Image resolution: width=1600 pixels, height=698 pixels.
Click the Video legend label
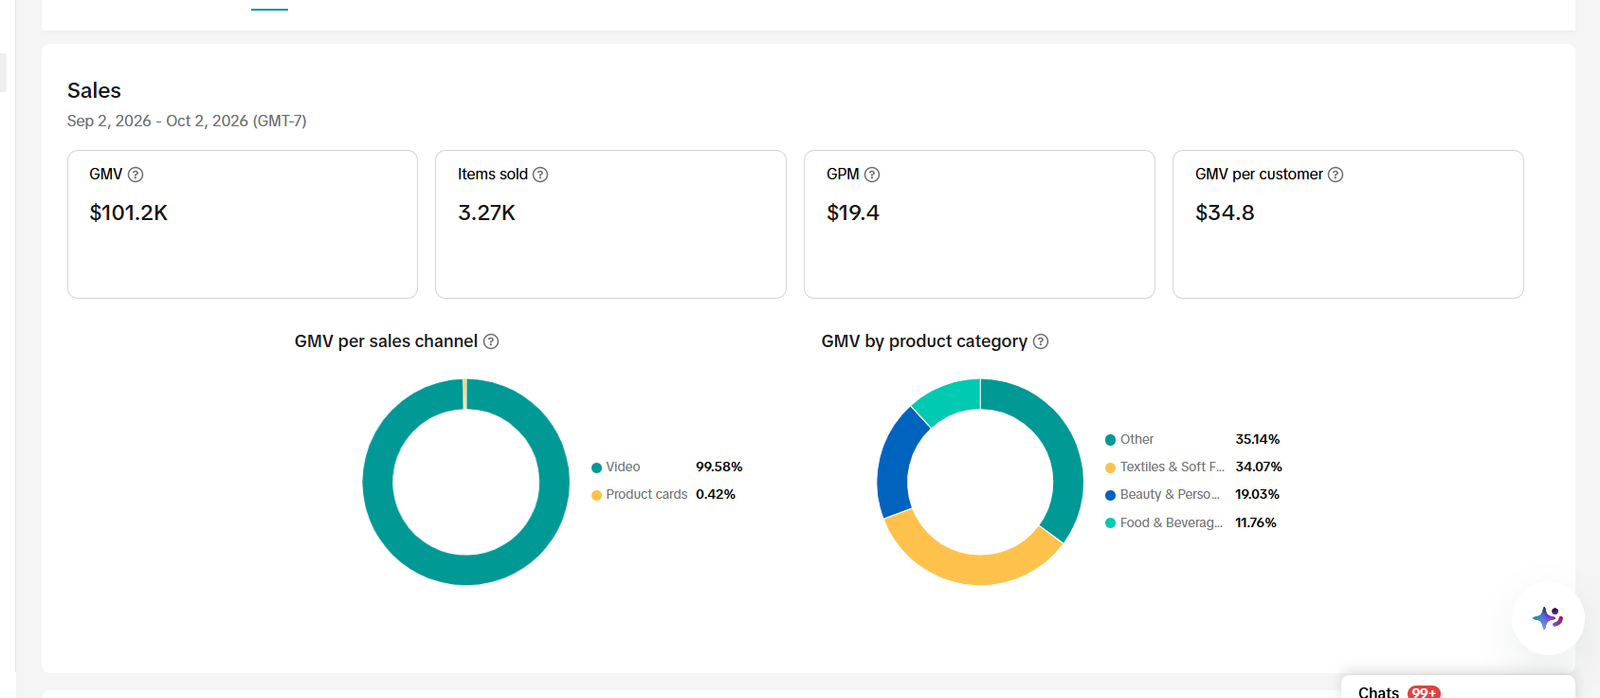[x=623, y=467]
